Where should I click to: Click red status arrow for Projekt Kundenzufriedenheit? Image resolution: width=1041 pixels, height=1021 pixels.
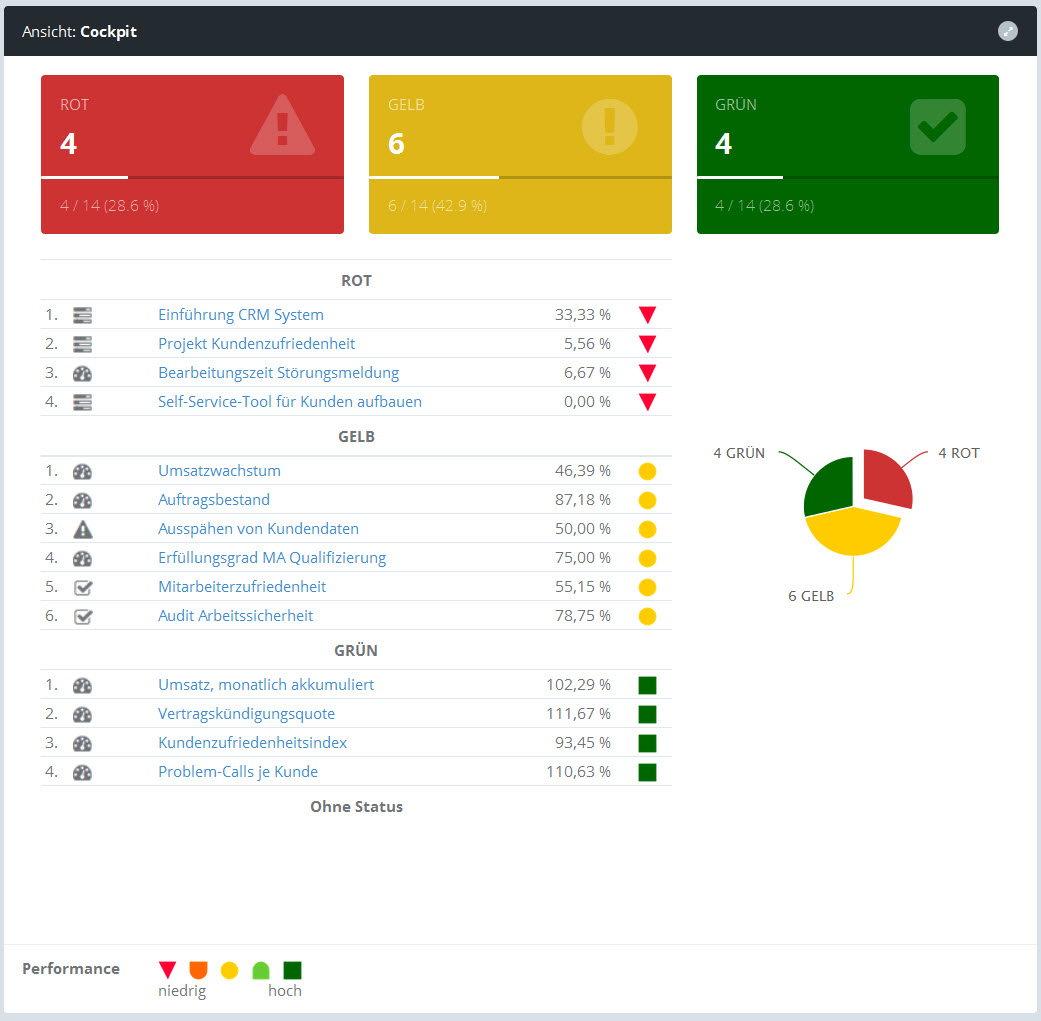[647, 344]
